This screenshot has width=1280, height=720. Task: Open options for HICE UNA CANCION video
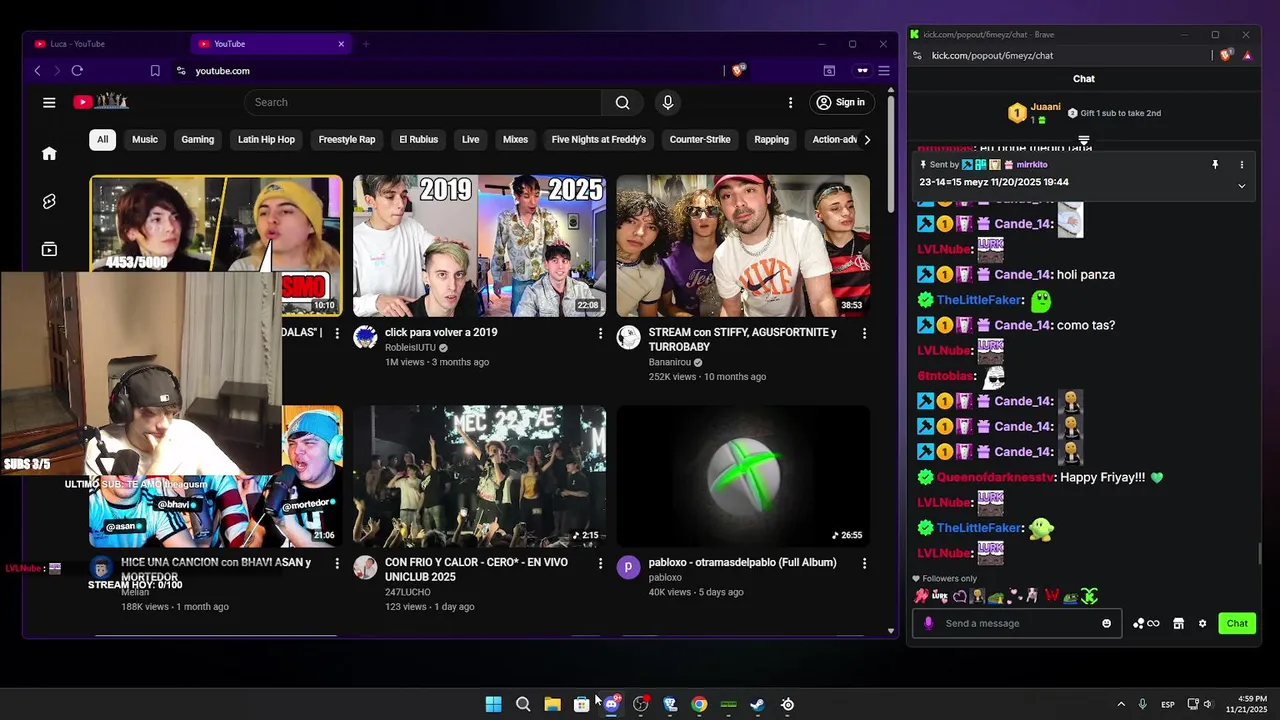click(x=337, y=564)
